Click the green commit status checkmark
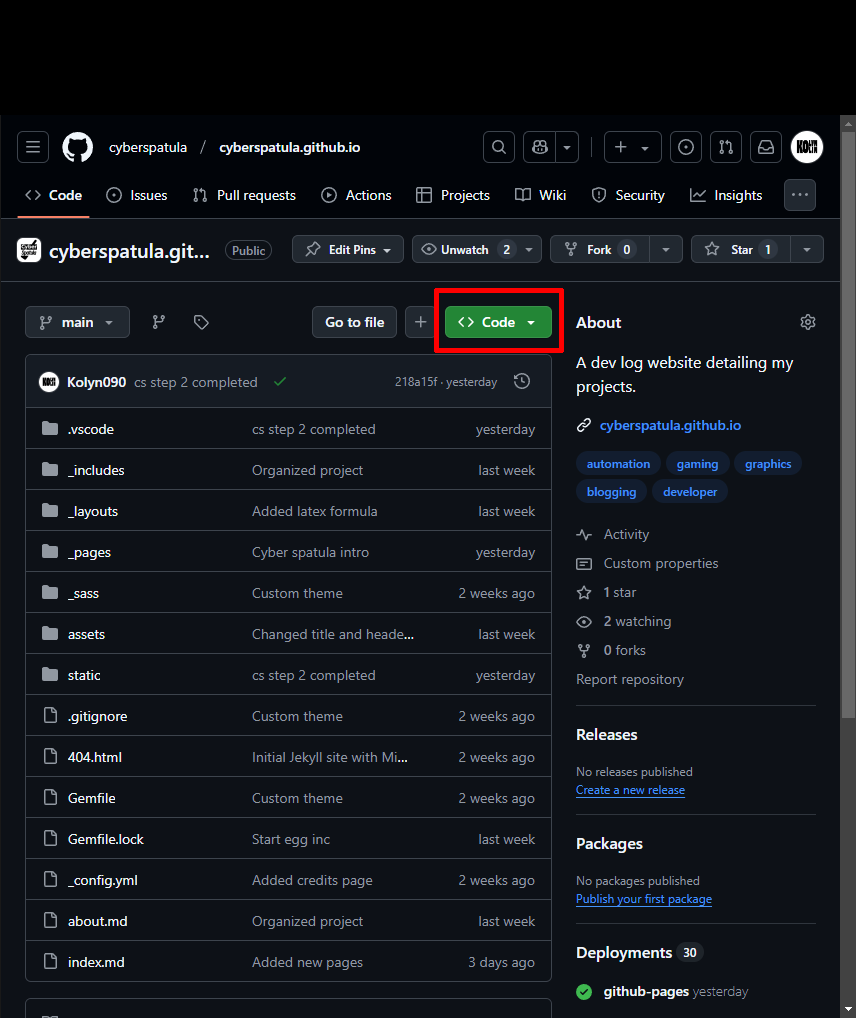The height and width of the screenshot is (1018, 856). 280,382
